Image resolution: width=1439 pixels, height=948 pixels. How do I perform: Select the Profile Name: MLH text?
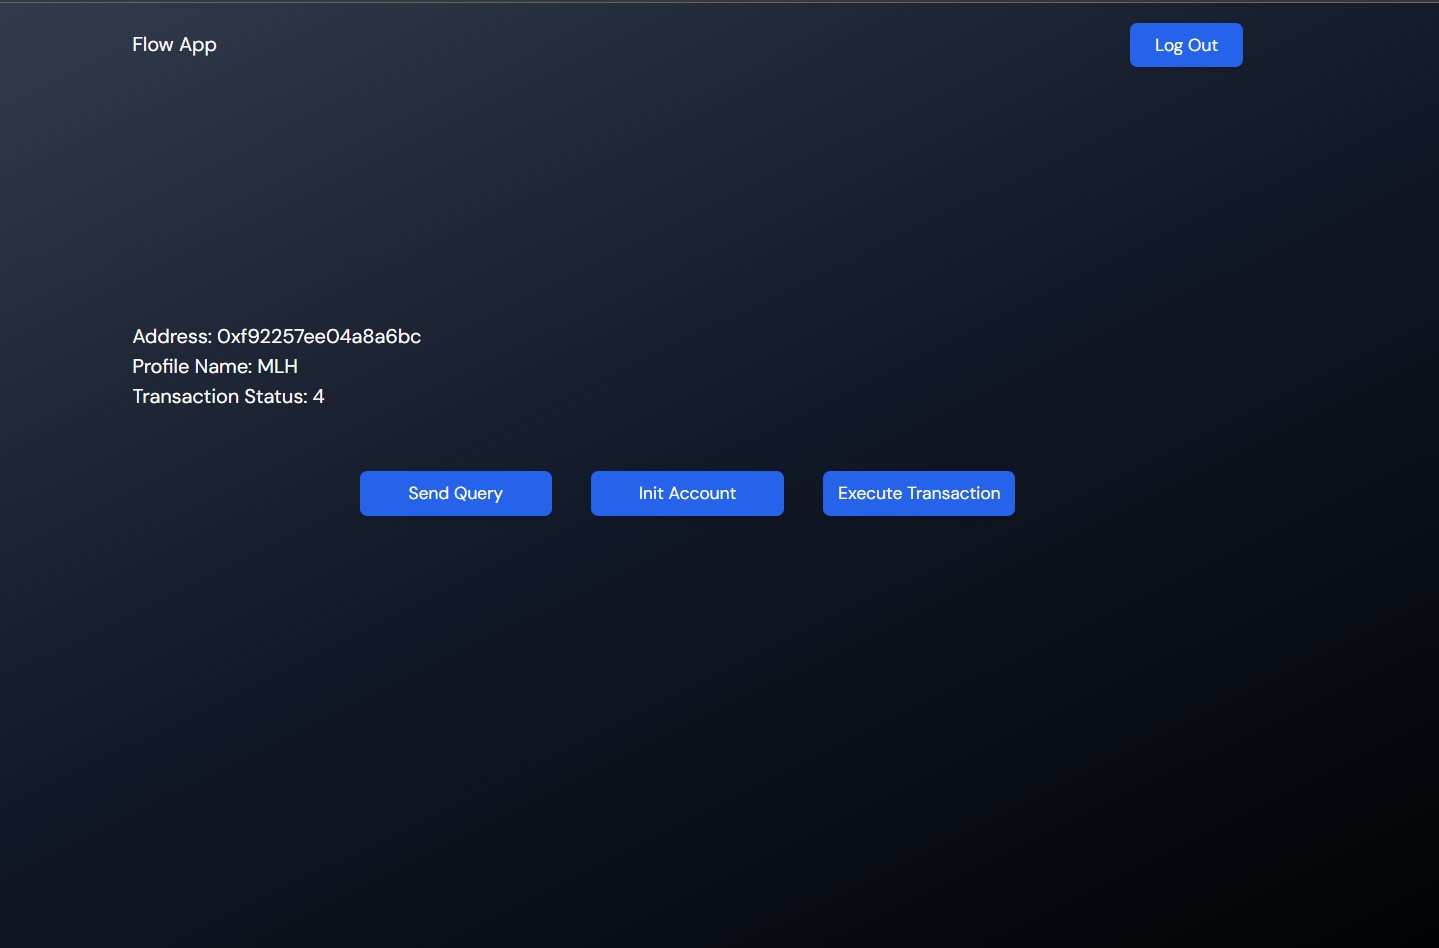coord(215,367)
